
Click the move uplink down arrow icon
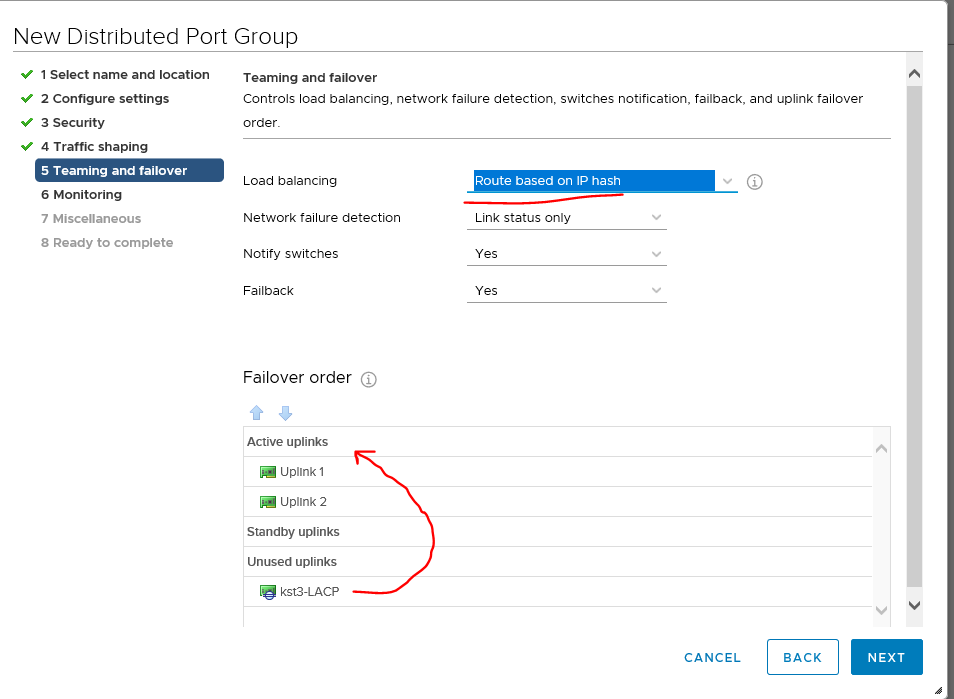click(285, 412)
